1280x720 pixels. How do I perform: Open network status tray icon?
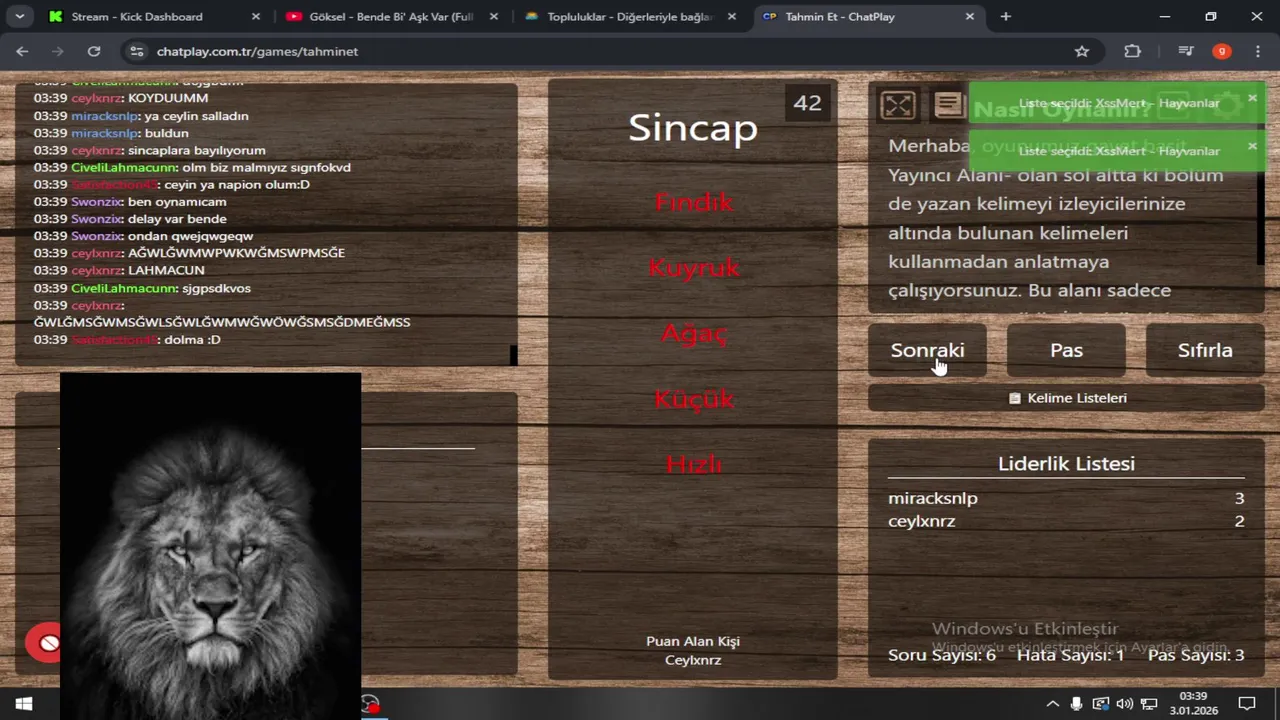pos(1150,704)
